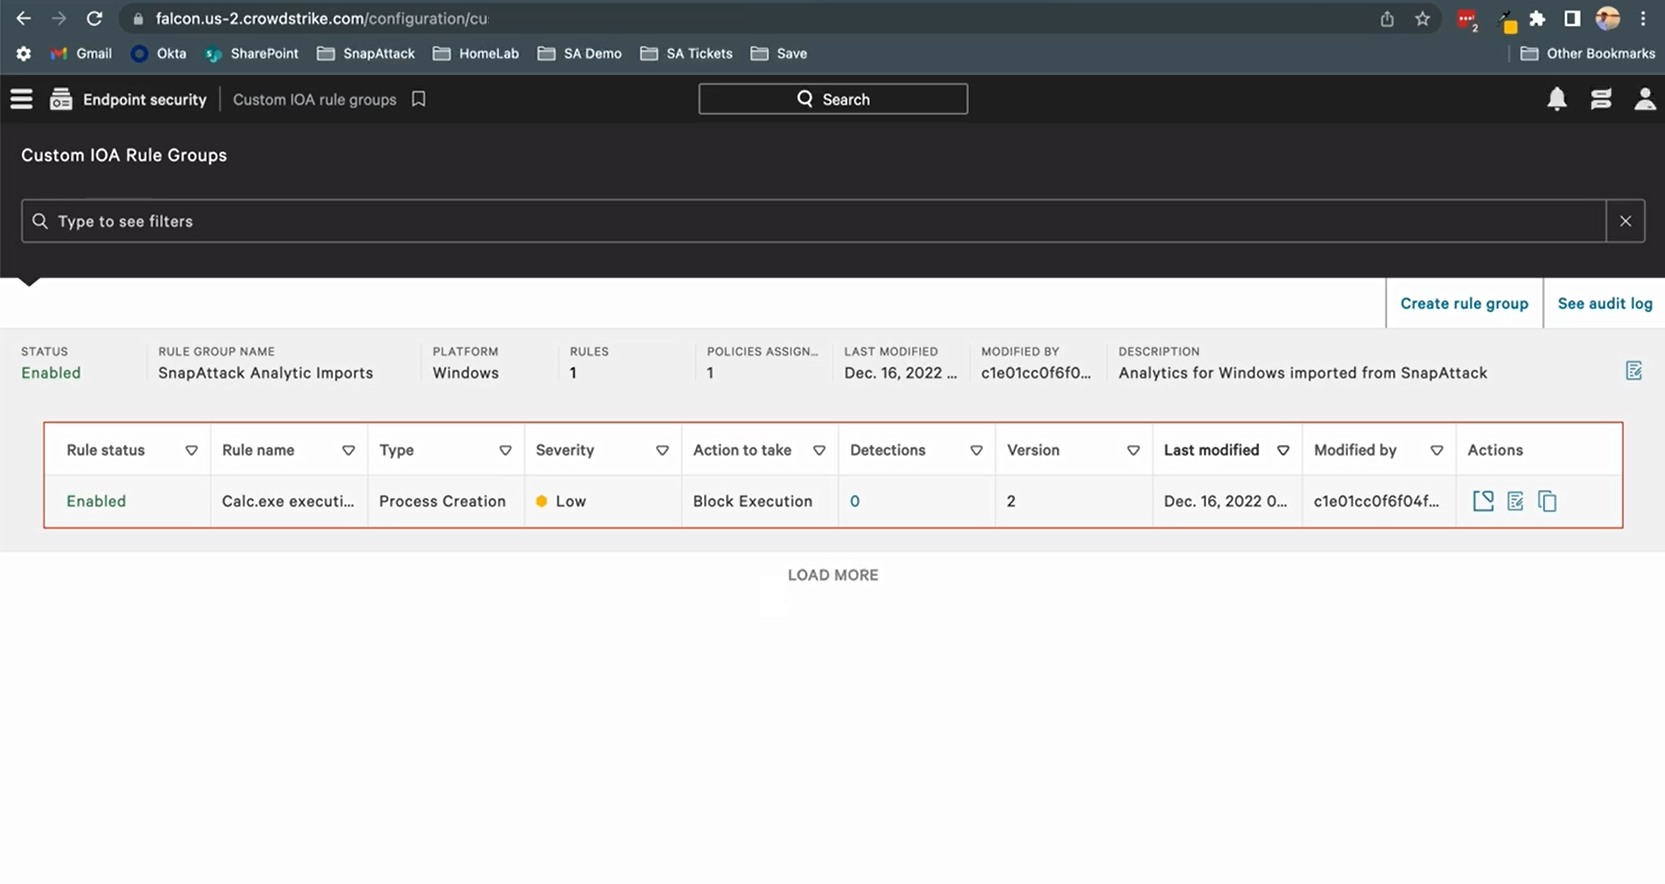Click the LOAD MORE button

coord(832,575)
